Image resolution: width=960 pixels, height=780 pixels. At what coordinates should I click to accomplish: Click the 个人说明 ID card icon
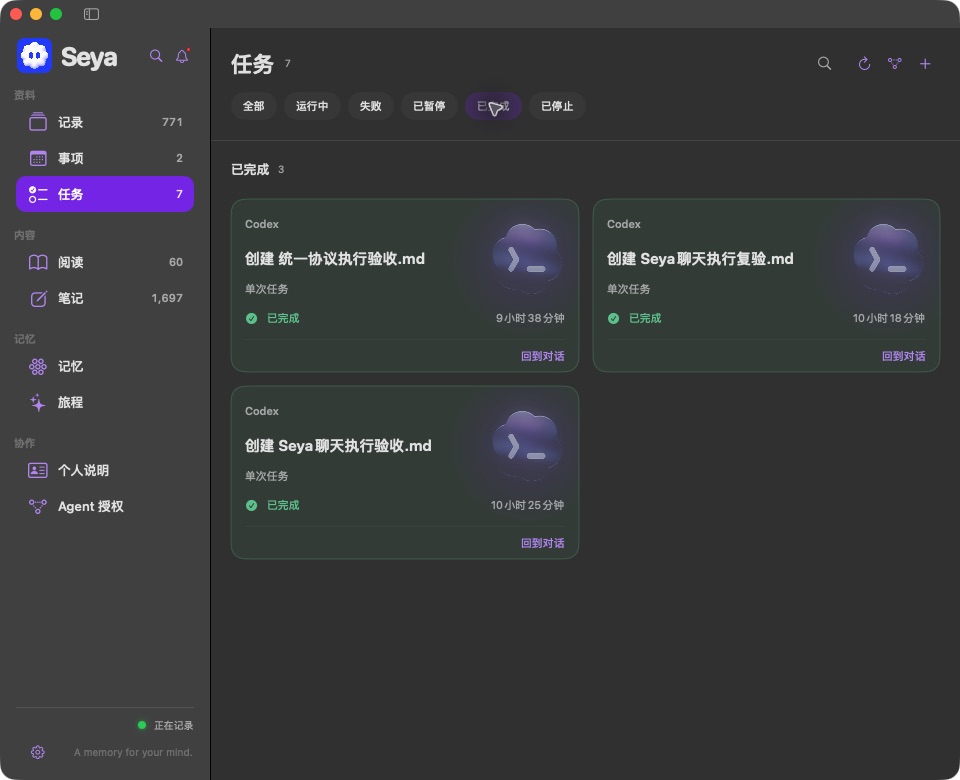coord(38,470)
